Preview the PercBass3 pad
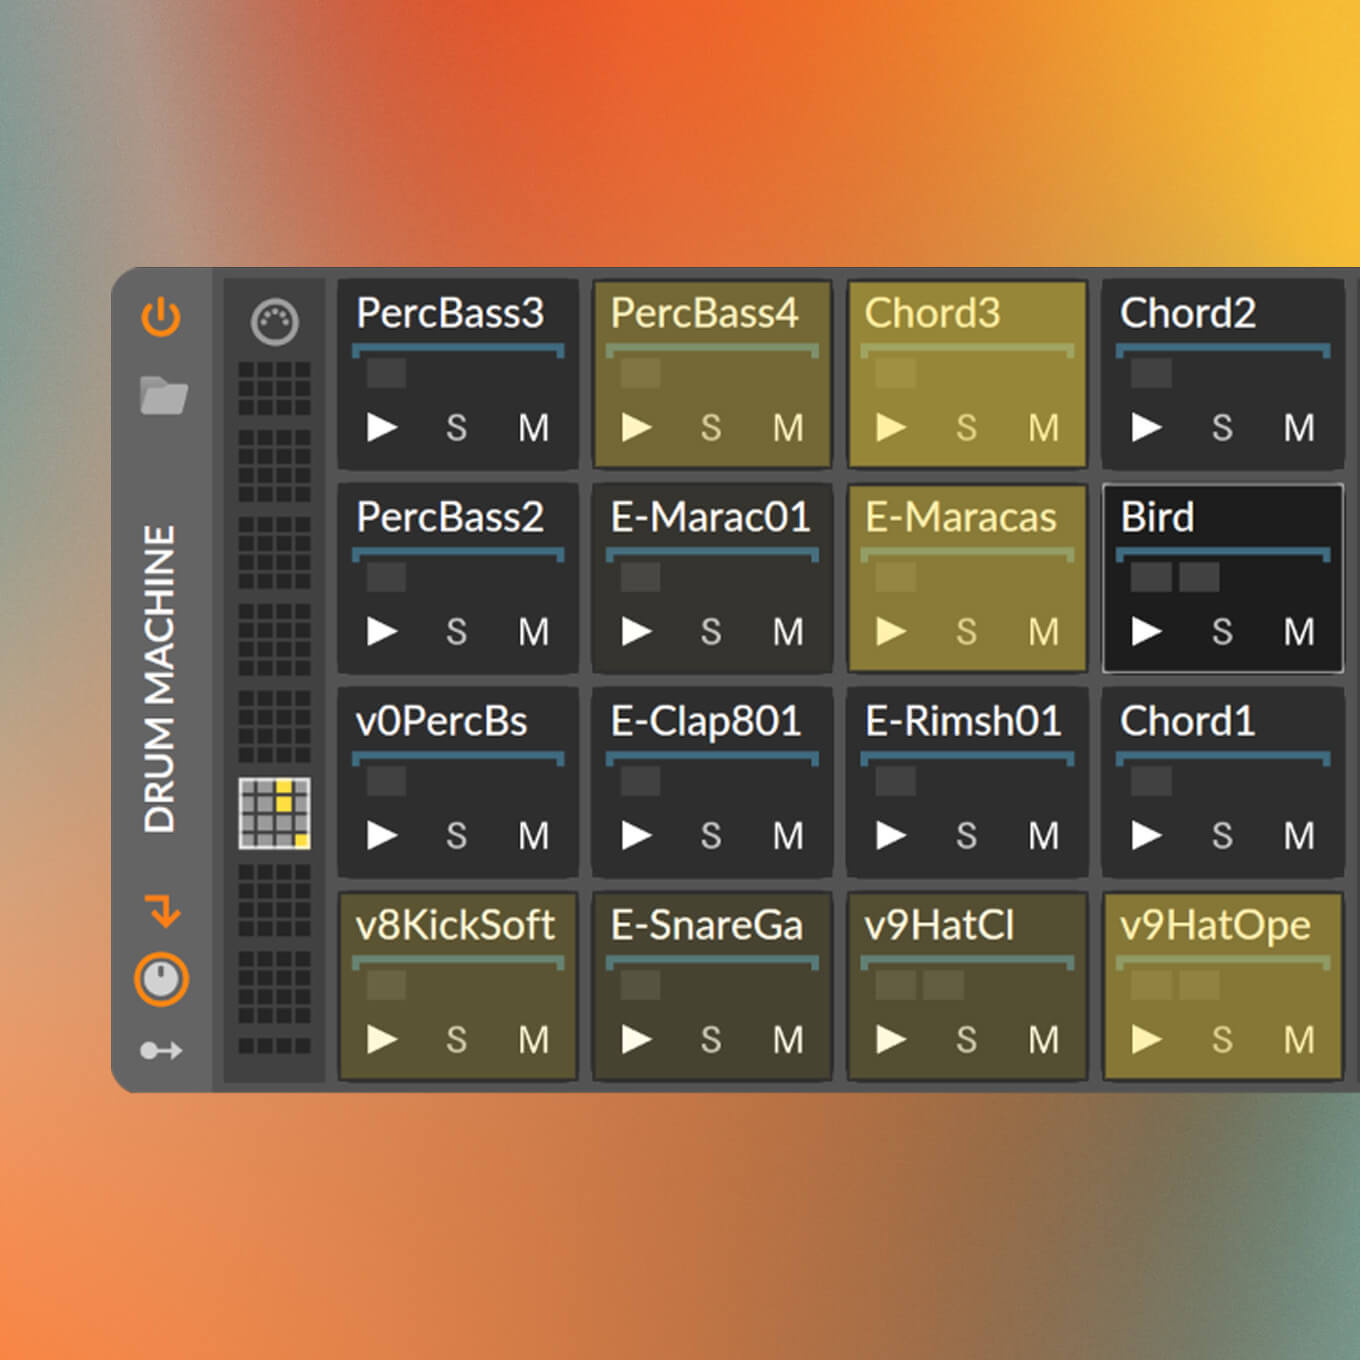The height and width of the screenshot is (1360, 1360). pos(382,427)
